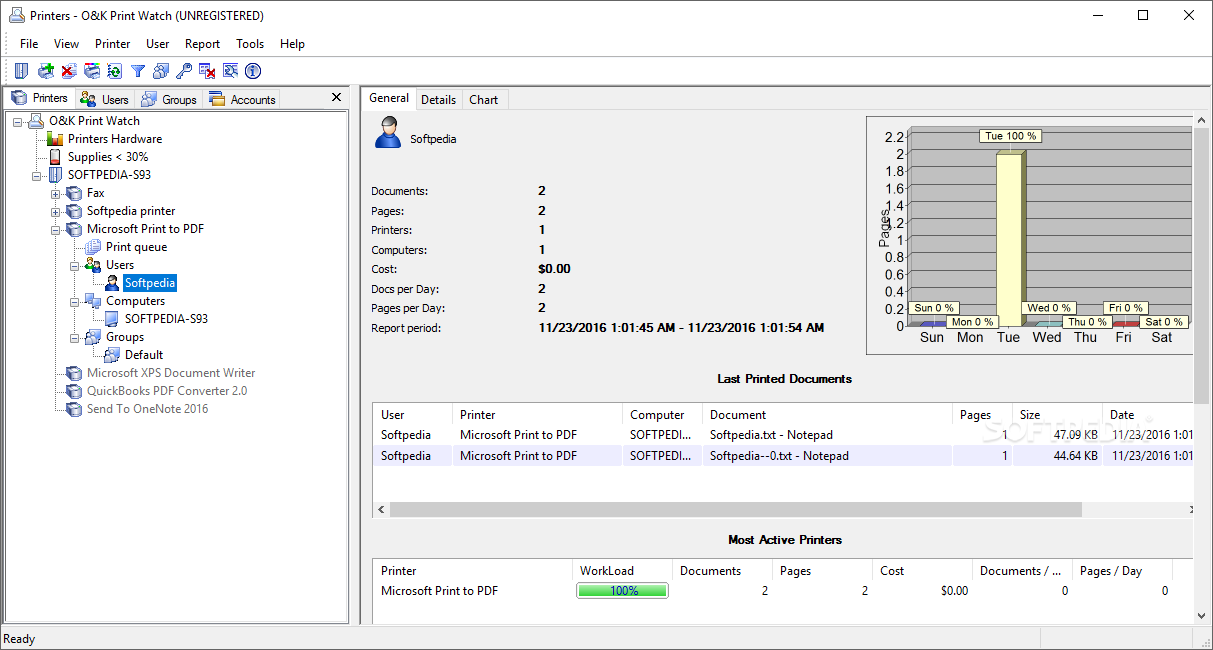
Task: Open the View menu
Action: [x=66, y=44]
